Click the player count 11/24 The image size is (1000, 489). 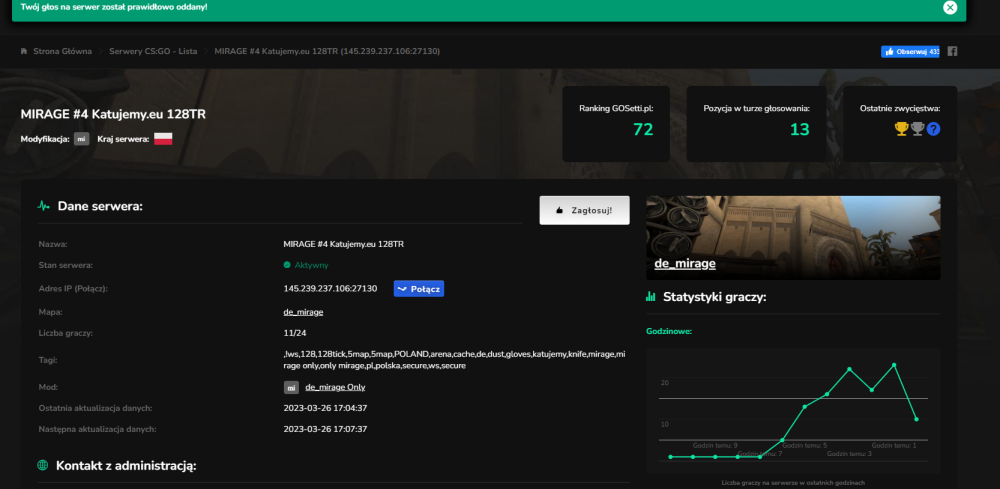pos(294,333)
